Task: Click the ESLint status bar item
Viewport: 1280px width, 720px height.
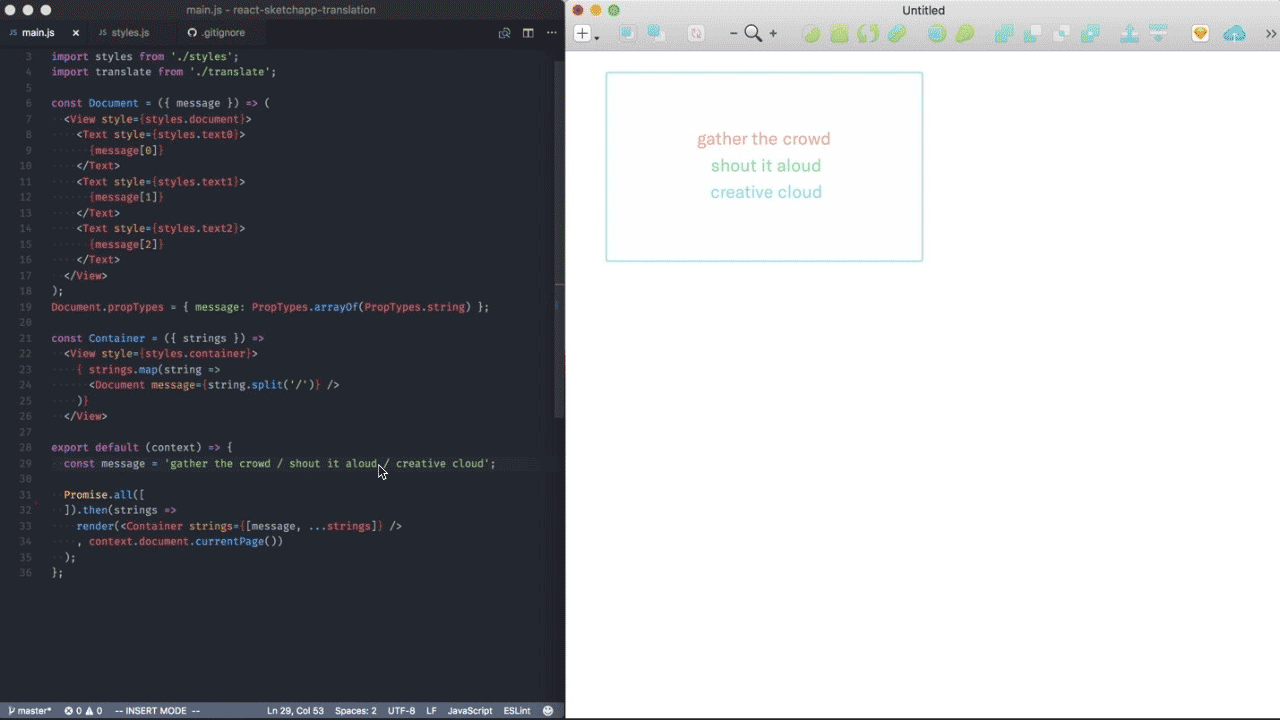Action: 517,711
